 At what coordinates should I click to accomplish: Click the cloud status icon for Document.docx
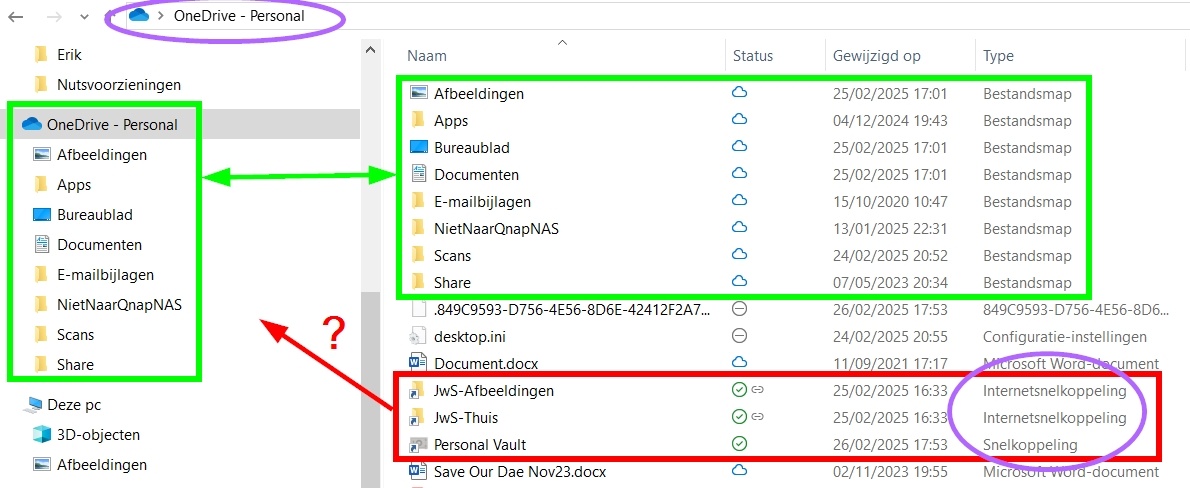739,363
